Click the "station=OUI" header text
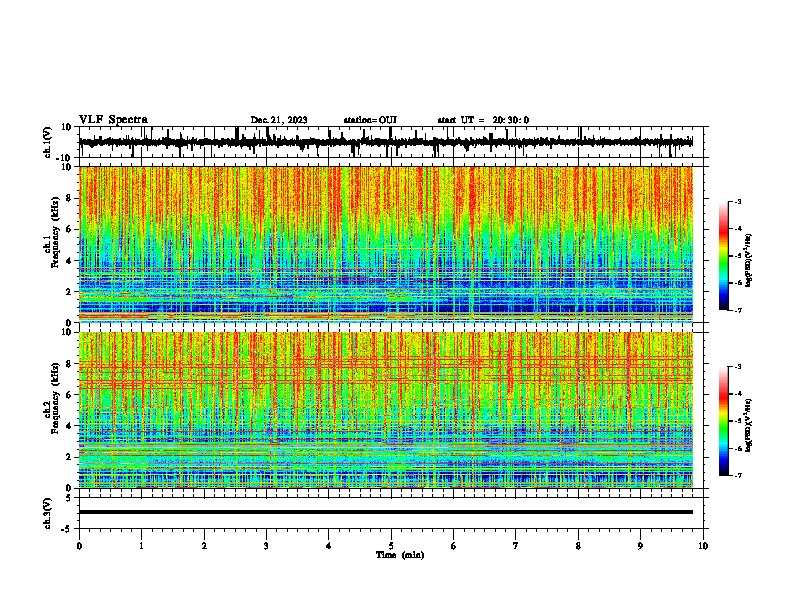The width and height of the screenshot is (792, 612). 370,120
